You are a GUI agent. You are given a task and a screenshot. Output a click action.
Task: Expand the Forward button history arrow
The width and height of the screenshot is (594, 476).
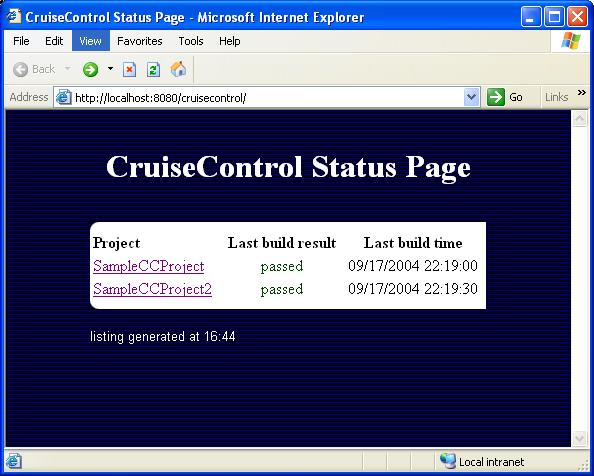pyautogui.click(x=110, y=69)
